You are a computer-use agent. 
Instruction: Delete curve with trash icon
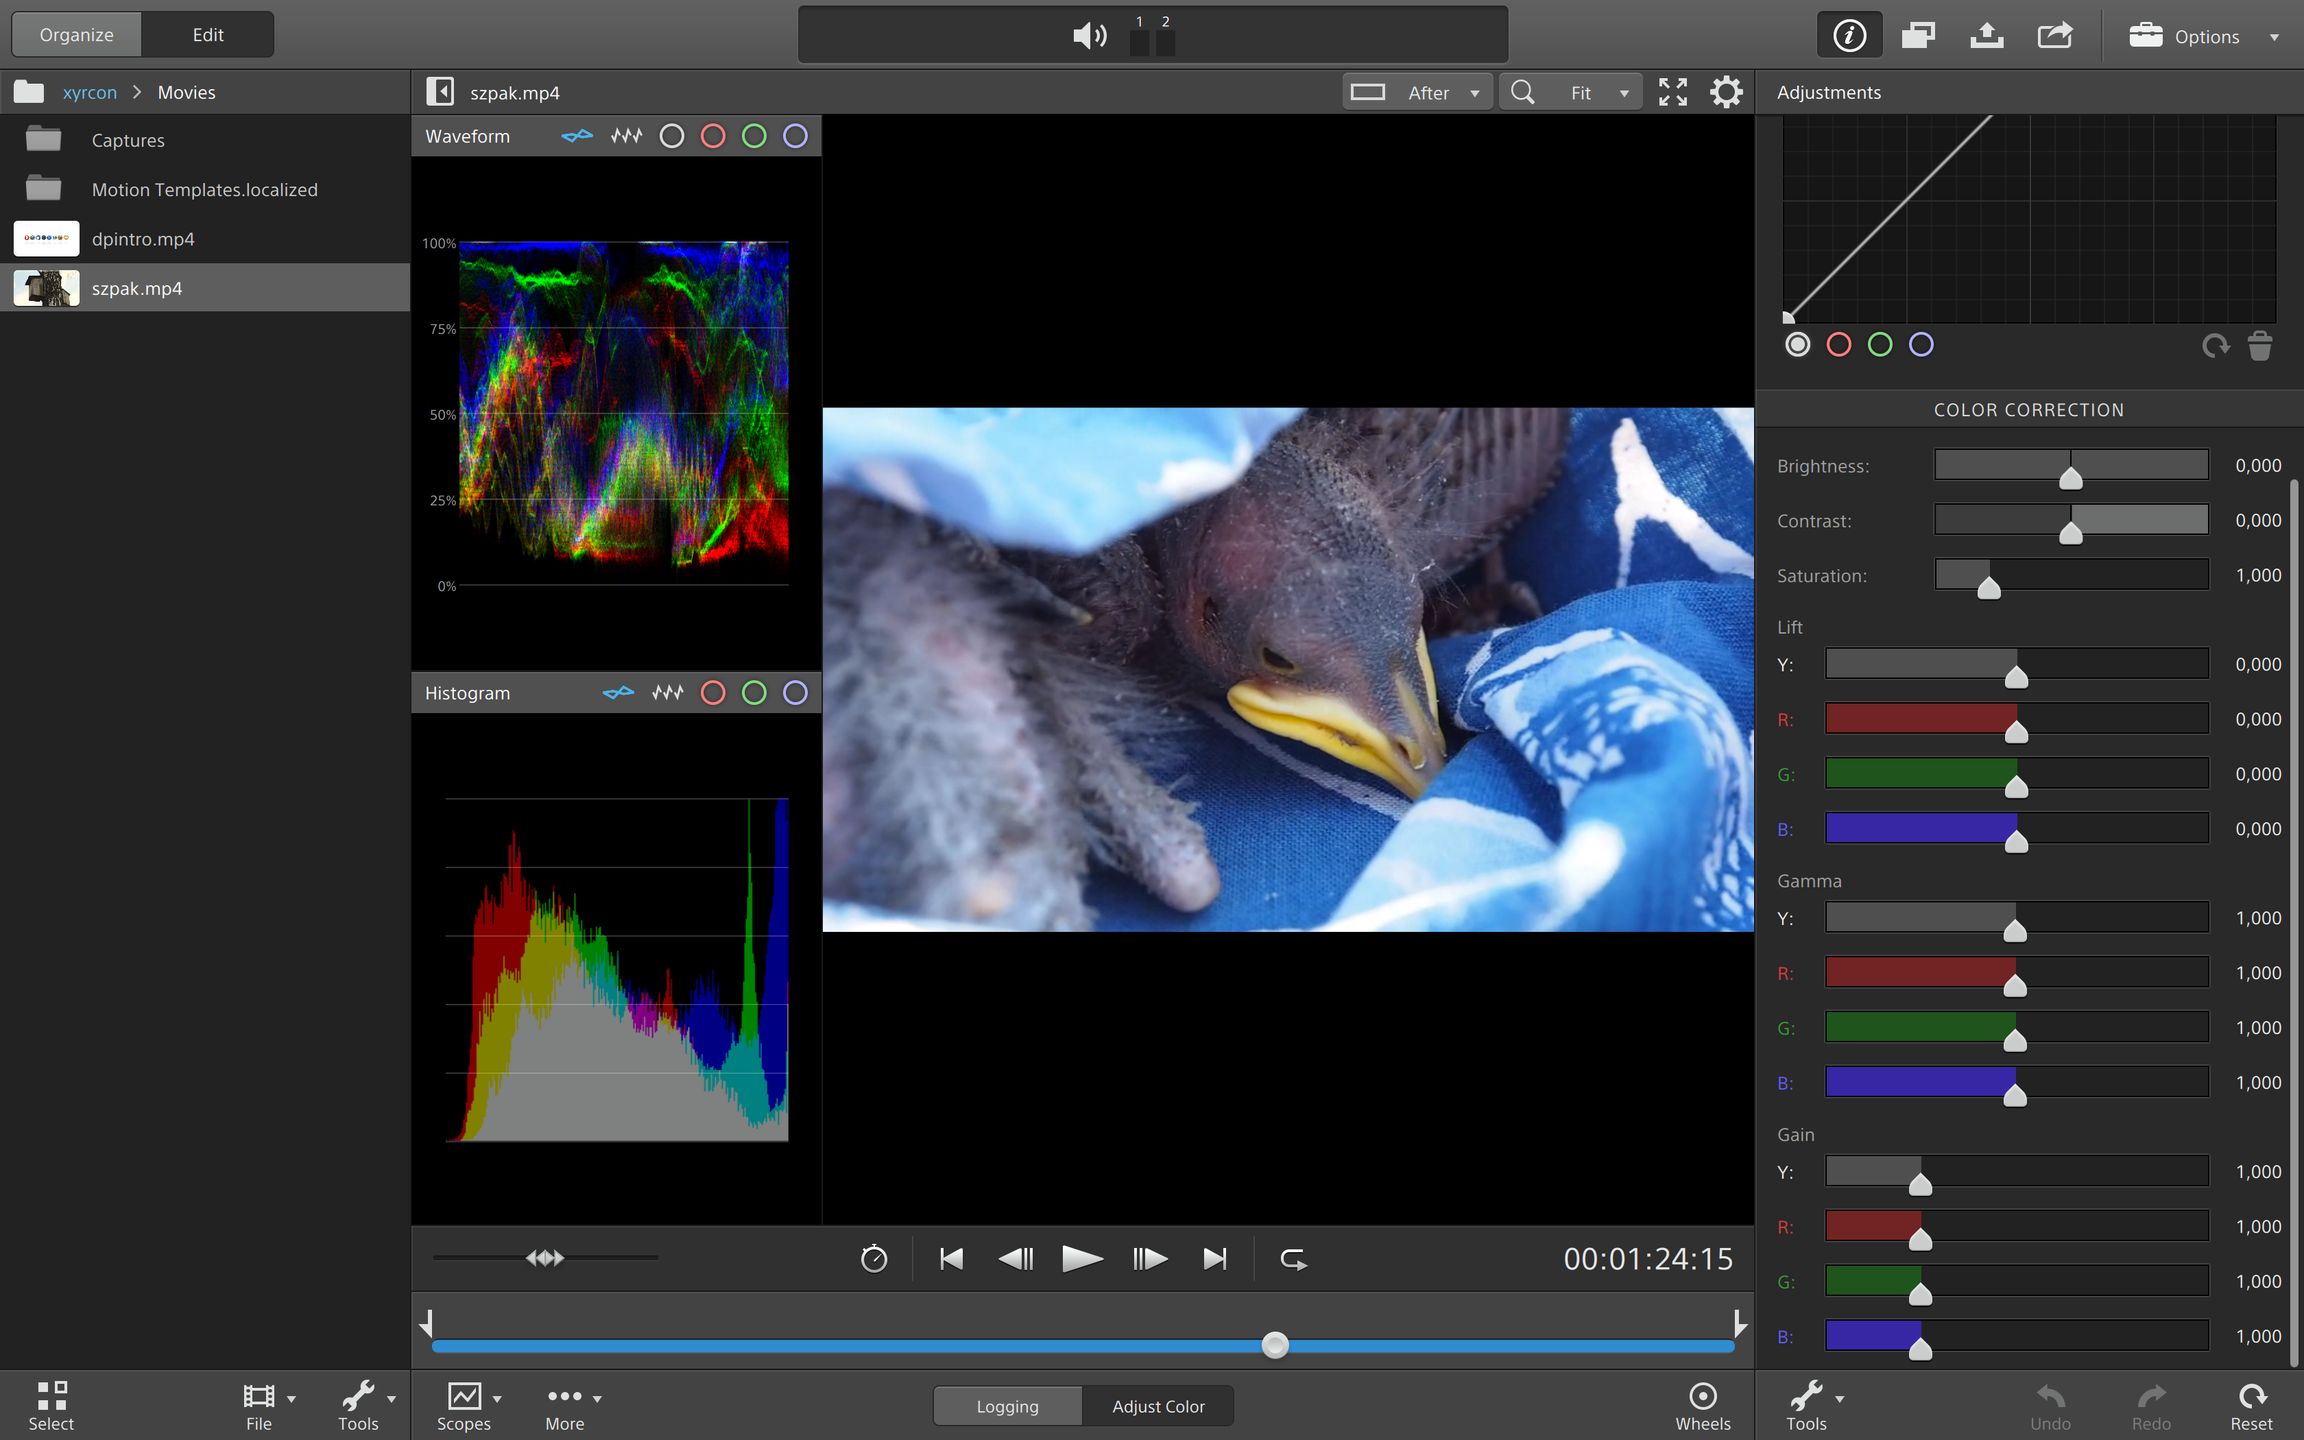click(2260, 346)
